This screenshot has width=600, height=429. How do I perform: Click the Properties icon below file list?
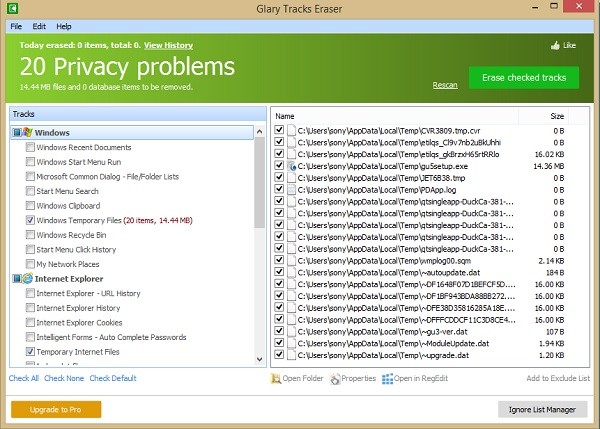pos(335,378)
